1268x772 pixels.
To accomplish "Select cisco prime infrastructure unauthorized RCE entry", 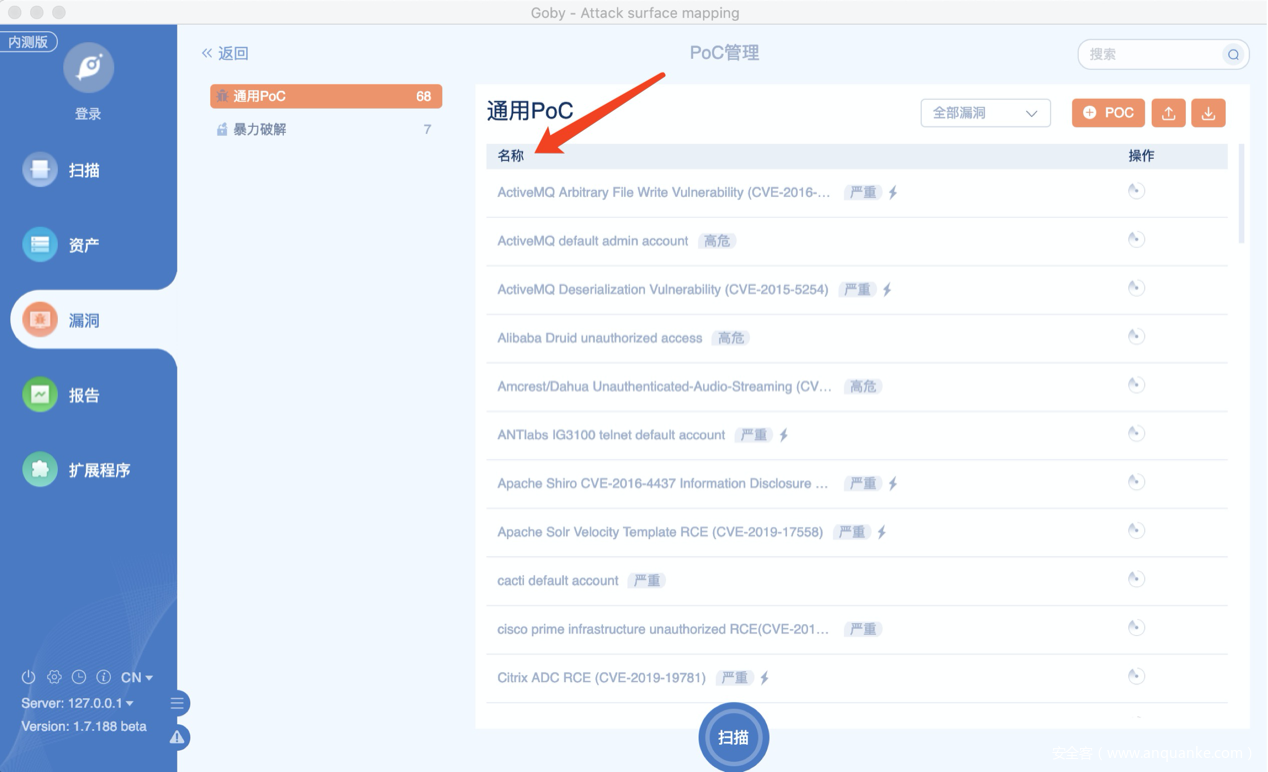I will point(663,629).
